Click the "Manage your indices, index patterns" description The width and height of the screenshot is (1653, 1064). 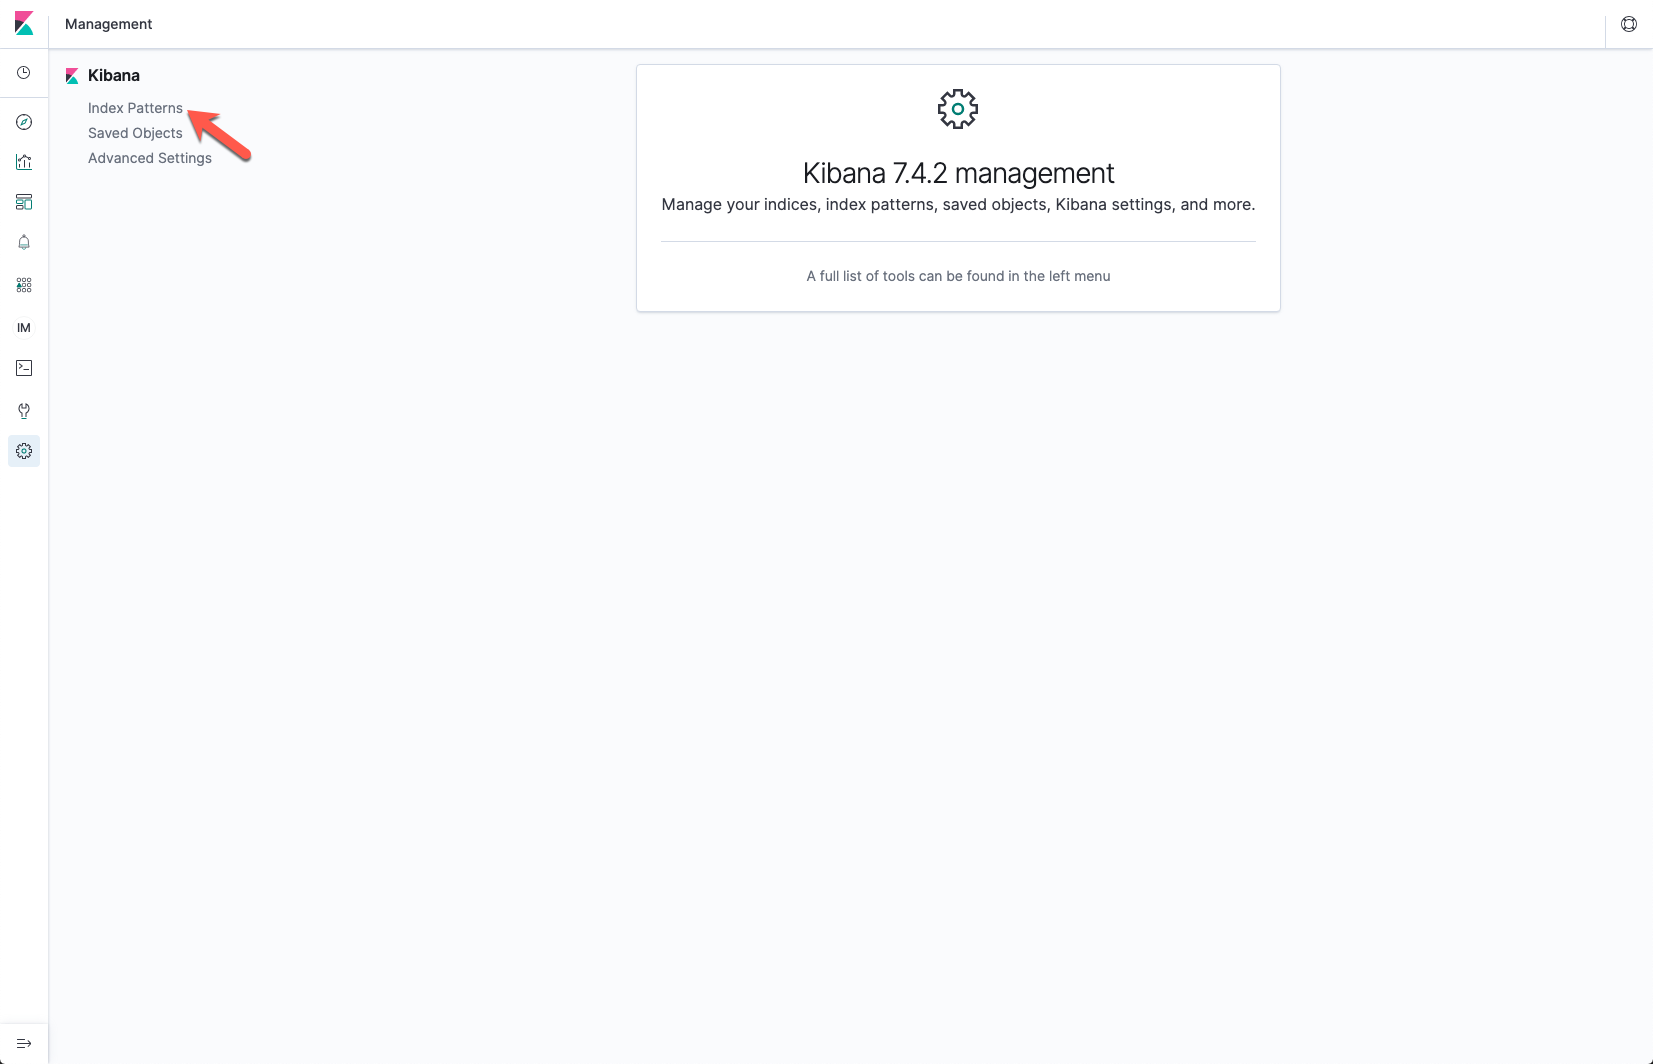click(958, 204)
